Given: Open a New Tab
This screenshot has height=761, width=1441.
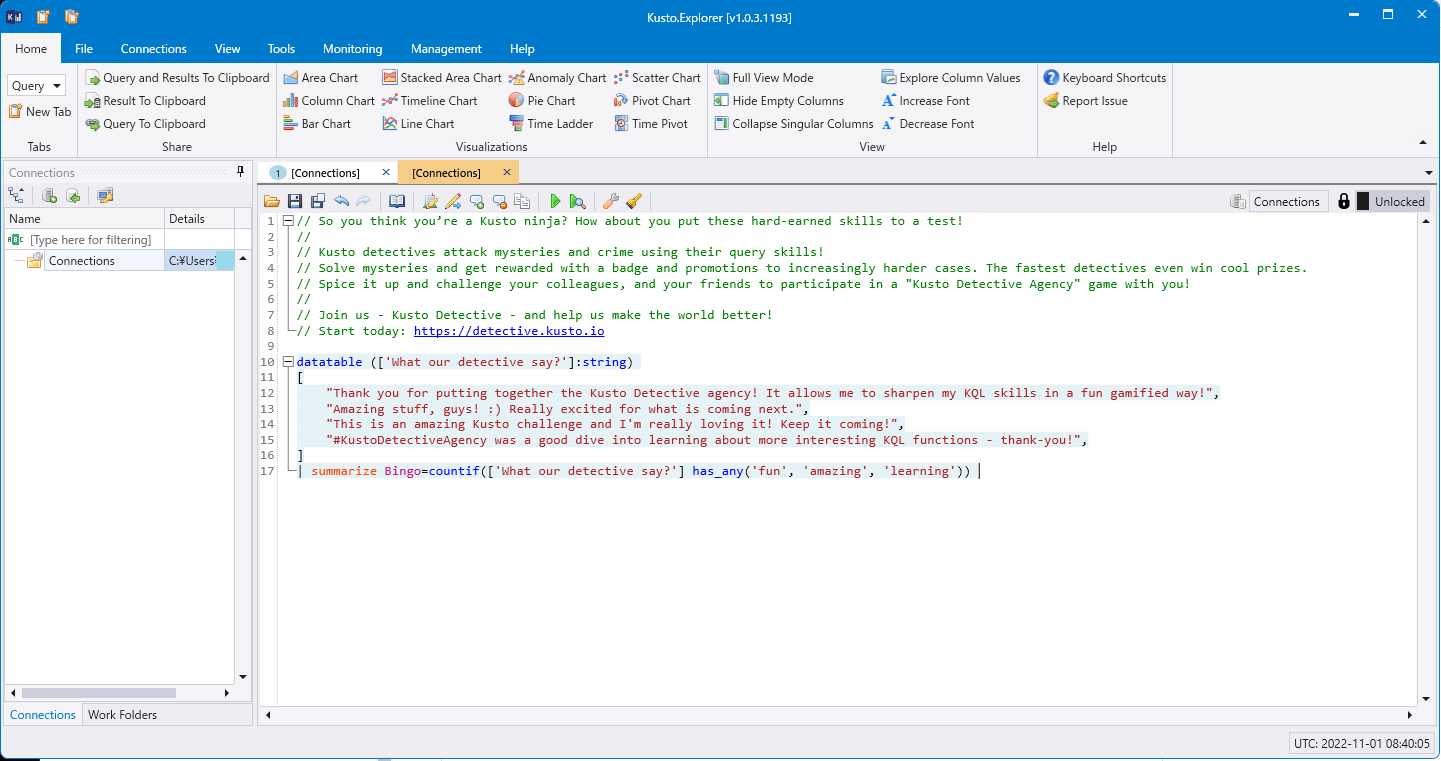Looking at the screenshot, I should coord(40,111).
